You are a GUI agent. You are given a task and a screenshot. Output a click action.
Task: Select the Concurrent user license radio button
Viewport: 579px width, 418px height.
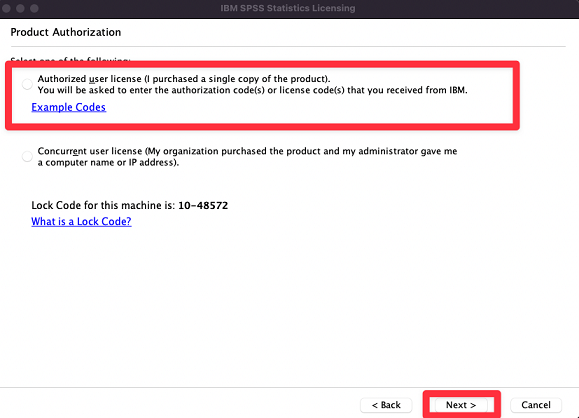pos(27,157)
